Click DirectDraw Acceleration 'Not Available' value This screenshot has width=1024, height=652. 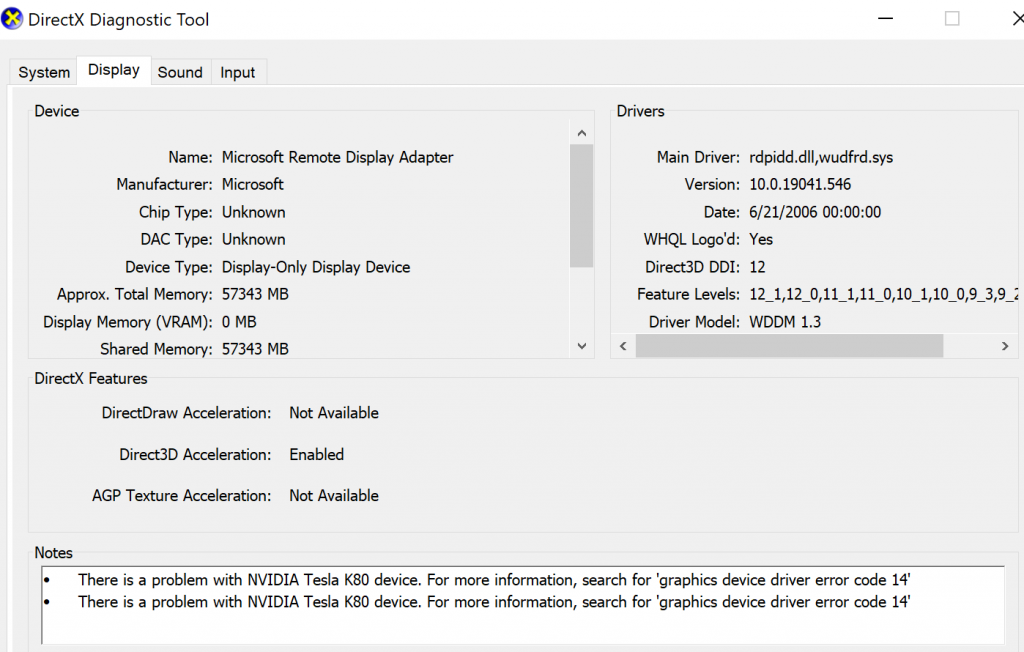pyautogui.click(x=334, y=413)
